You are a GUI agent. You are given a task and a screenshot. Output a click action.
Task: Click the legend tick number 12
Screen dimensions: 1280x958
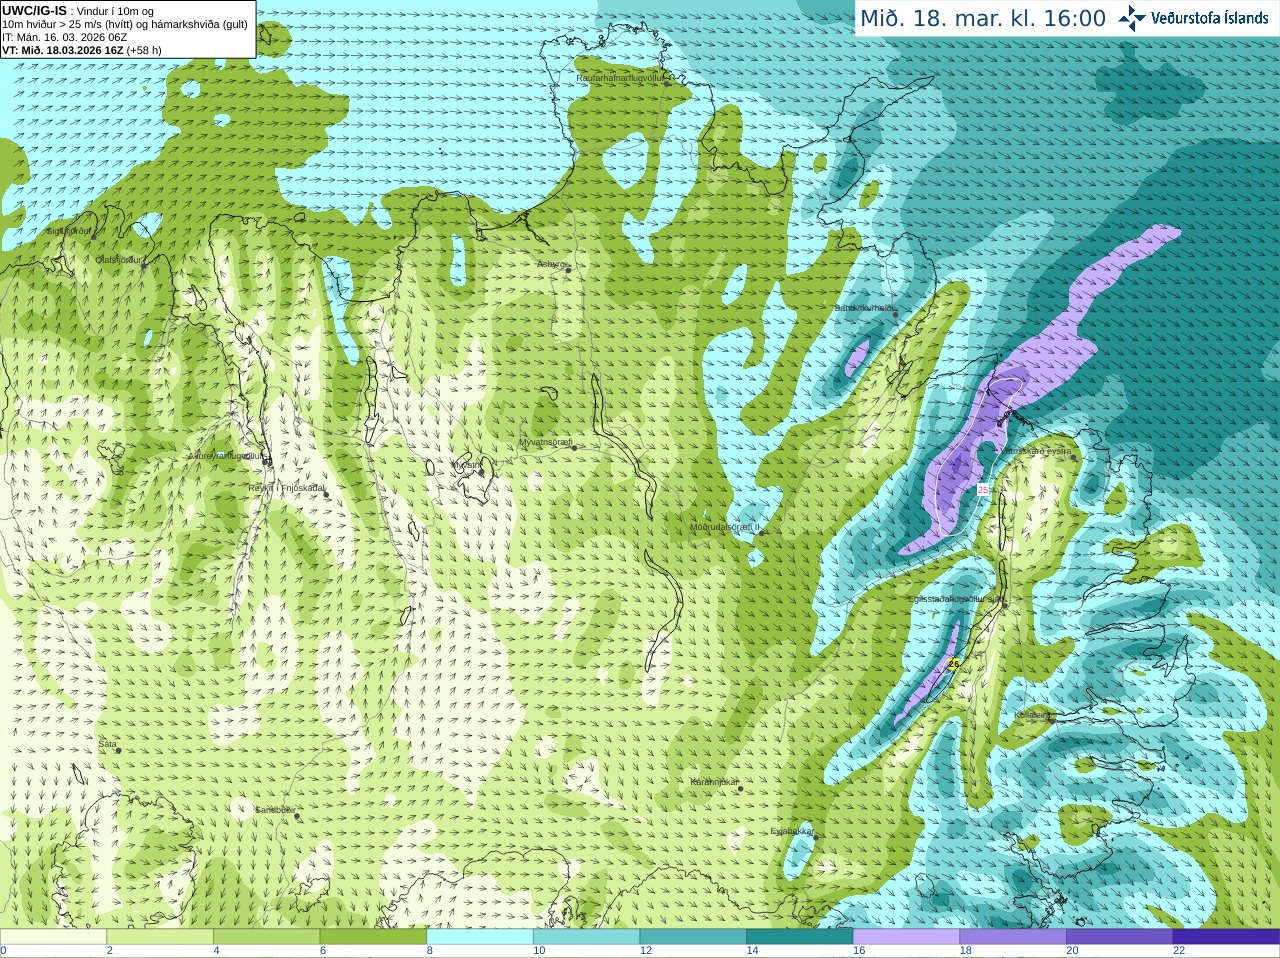pyautogui.click(x=646, y=951)
